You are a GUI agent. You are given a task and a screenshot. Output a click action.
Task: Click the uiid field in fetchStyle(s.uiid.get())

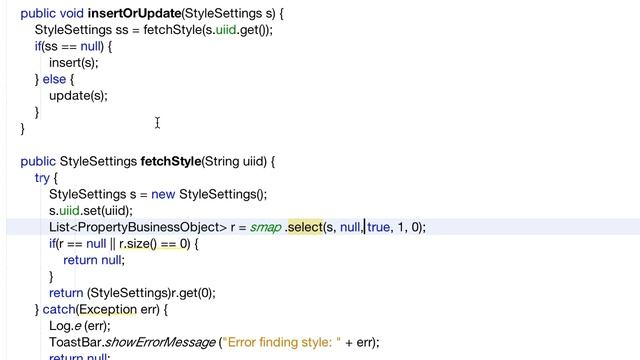click(226, 30)
